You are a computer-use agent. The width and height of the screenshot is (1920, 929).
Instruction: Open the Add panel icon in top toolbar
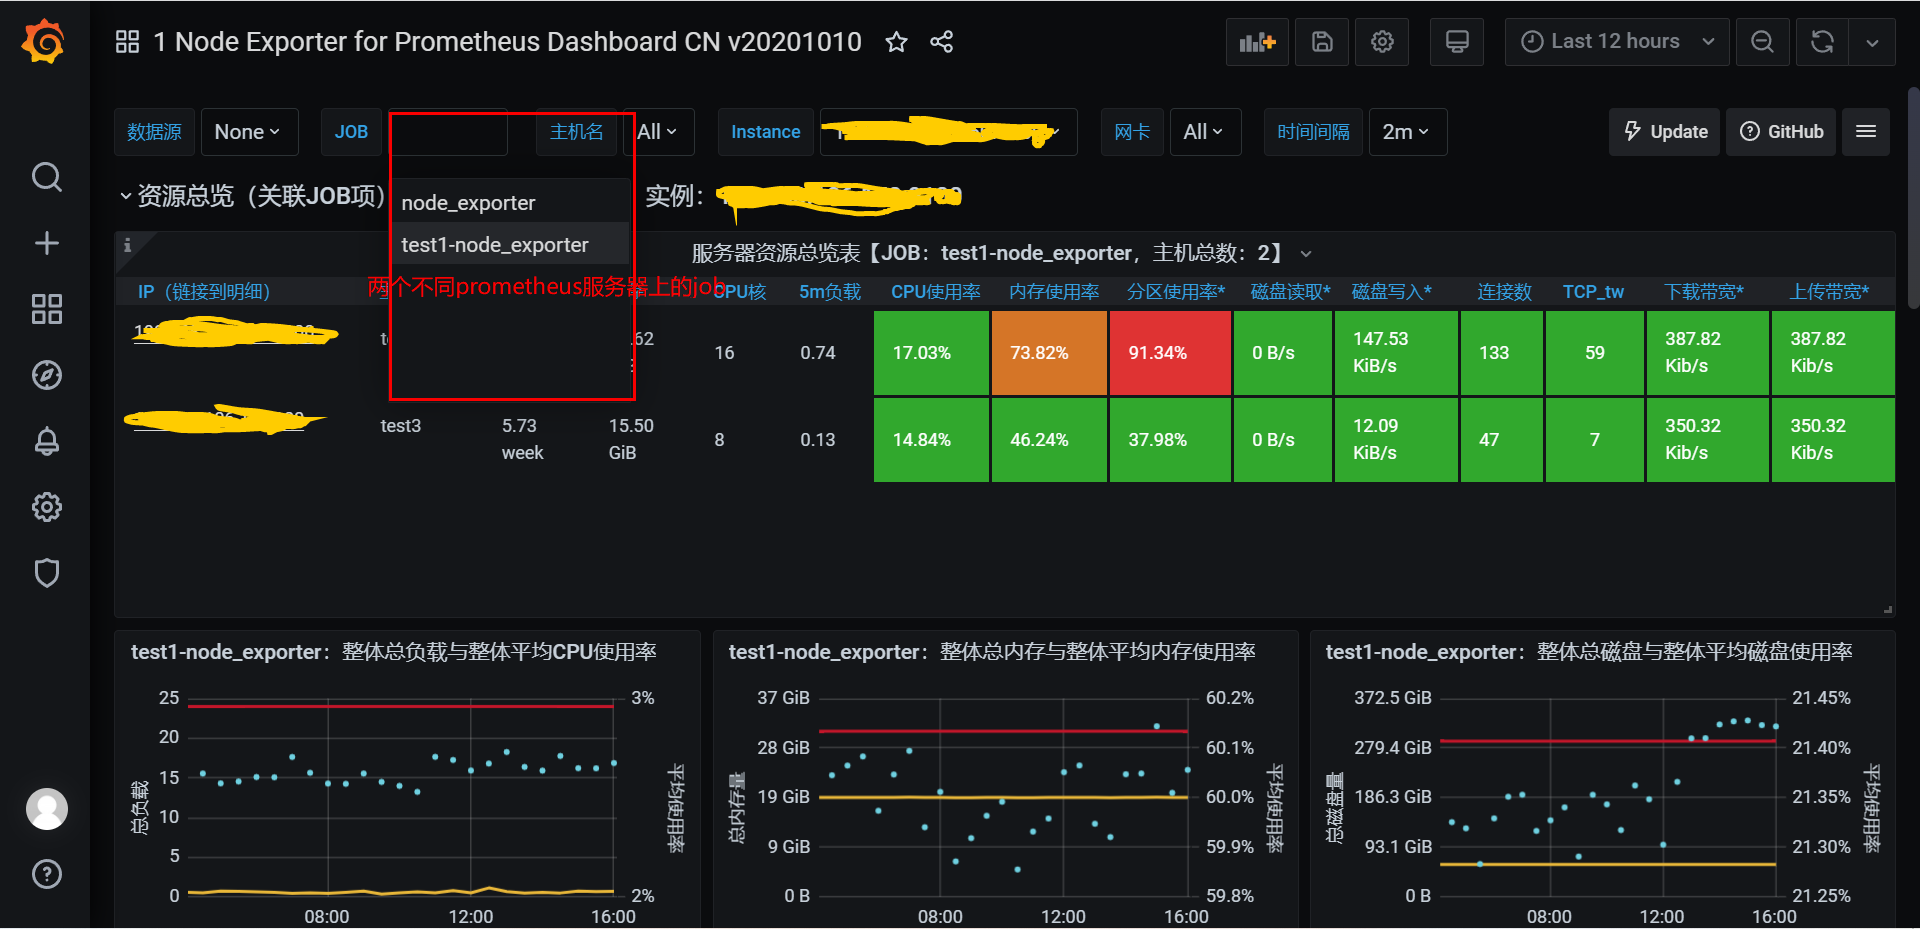point(1257,41)
